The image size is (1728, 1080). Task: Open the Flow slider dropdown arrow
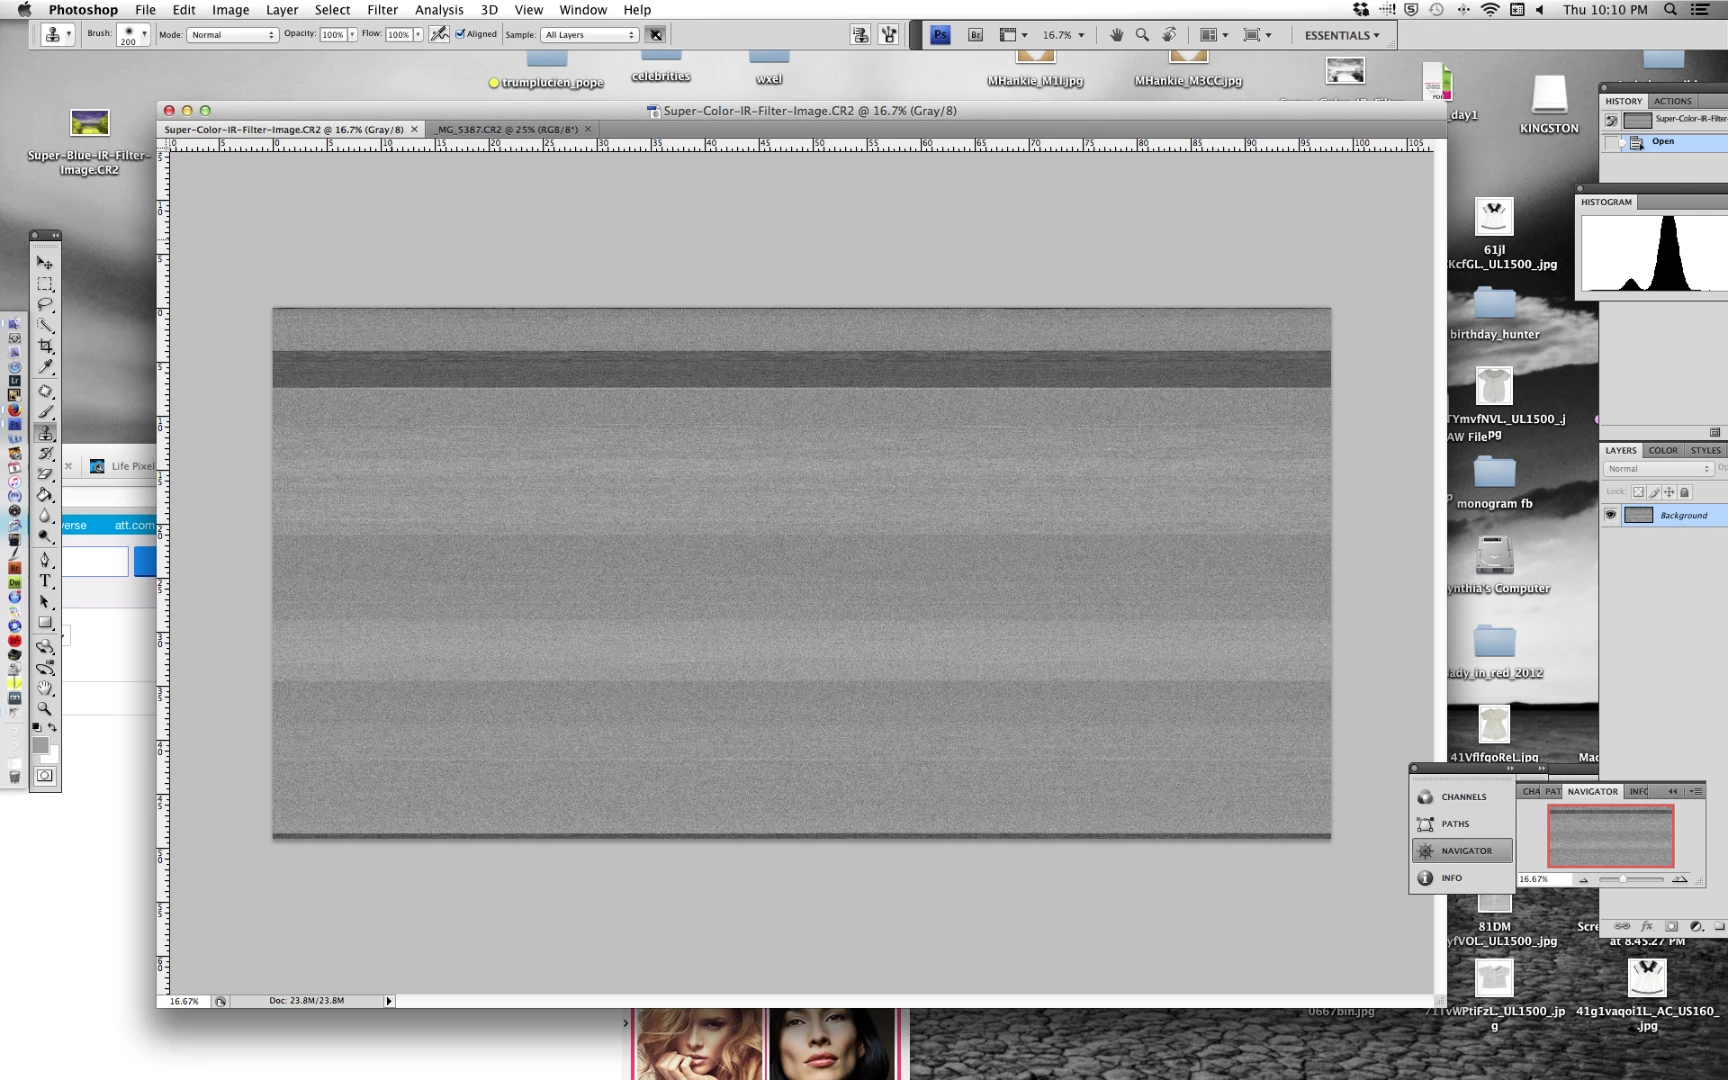tap(418, 35)
